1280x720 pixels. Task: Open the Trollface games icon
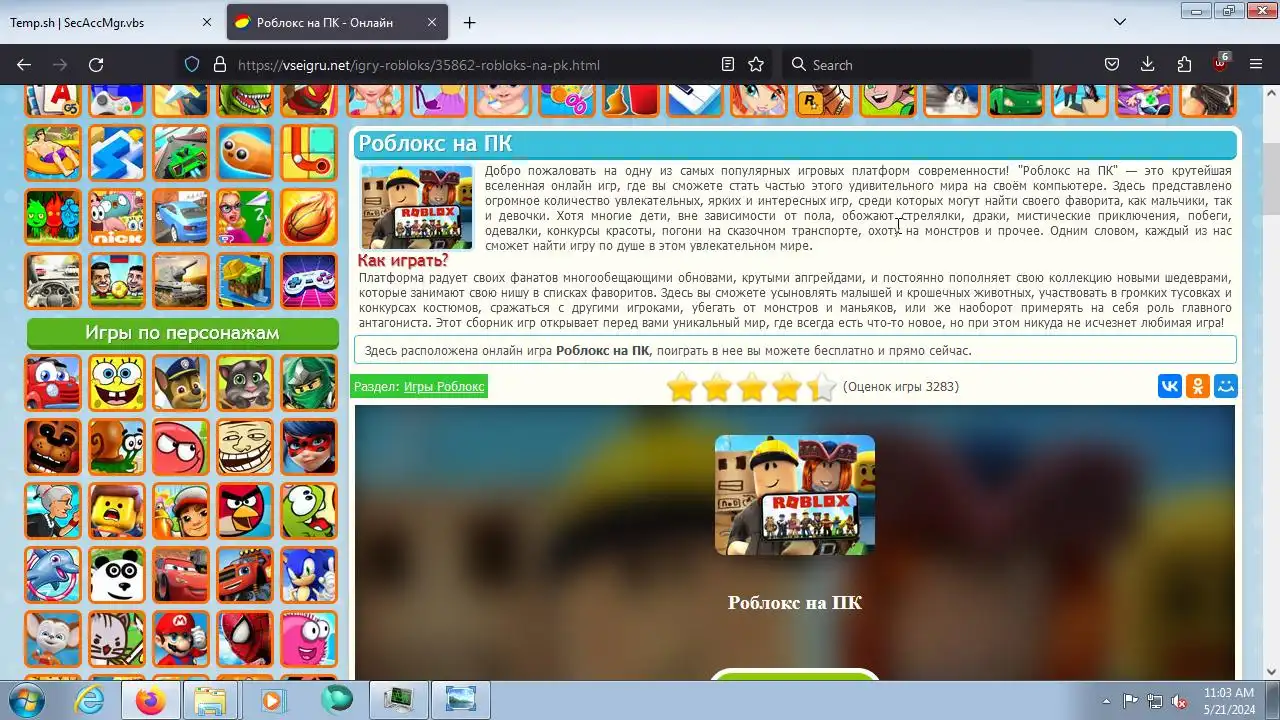tap(245, 447)
